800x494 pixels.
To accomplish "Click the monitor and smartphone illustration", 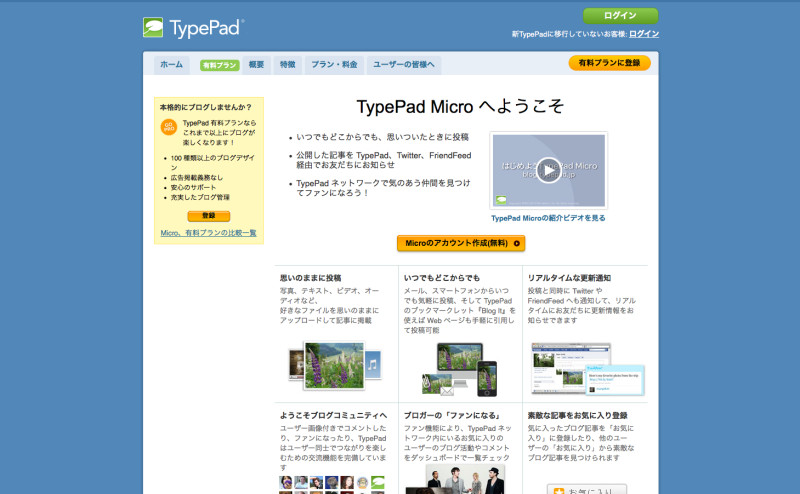I will (460, 369).
